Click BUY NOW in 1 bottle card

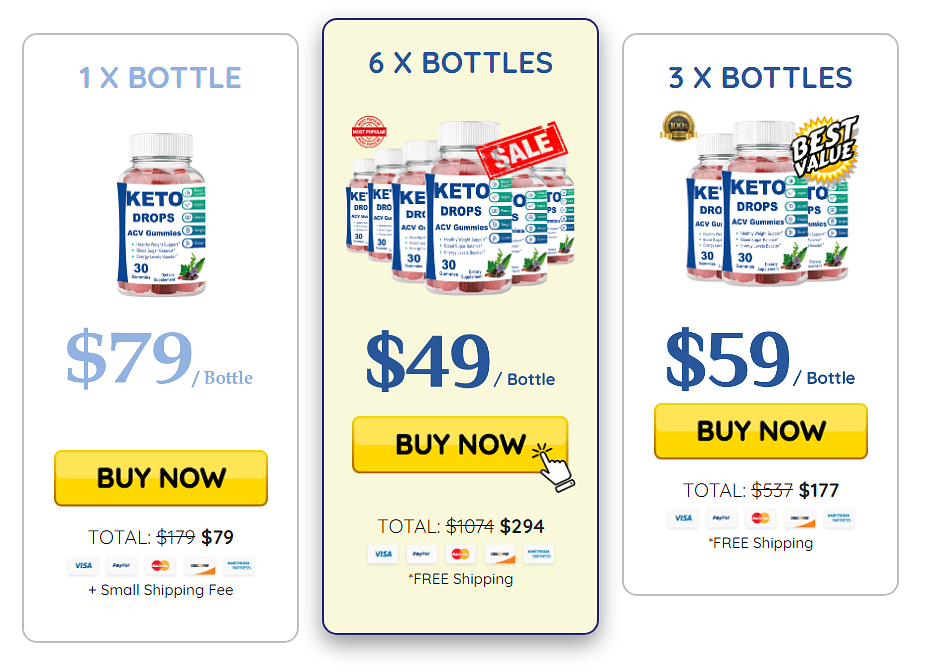(160, 478)
